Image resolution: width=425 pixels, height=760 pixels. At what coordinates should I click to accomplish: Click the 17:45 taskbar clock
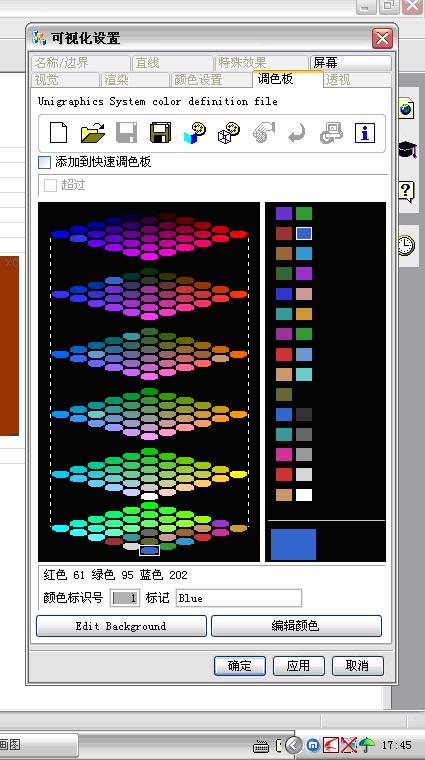[396, 745]
